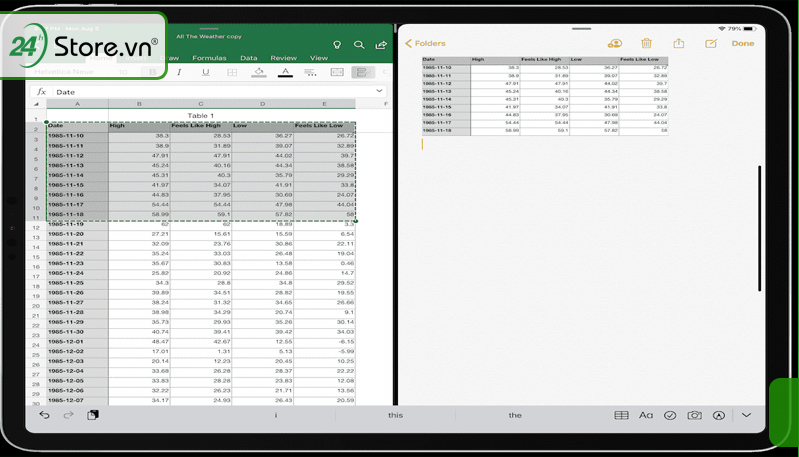Insert a table in Notes
The image size is (799, 457).
(621, 415)
